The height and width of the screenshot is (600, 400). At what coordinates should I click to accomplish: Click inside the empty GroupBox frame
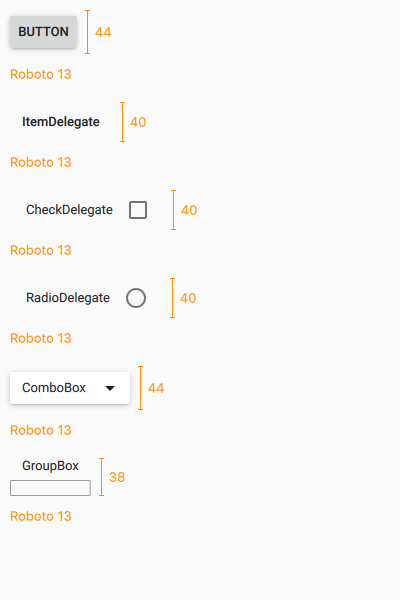(x=50, y=488)
